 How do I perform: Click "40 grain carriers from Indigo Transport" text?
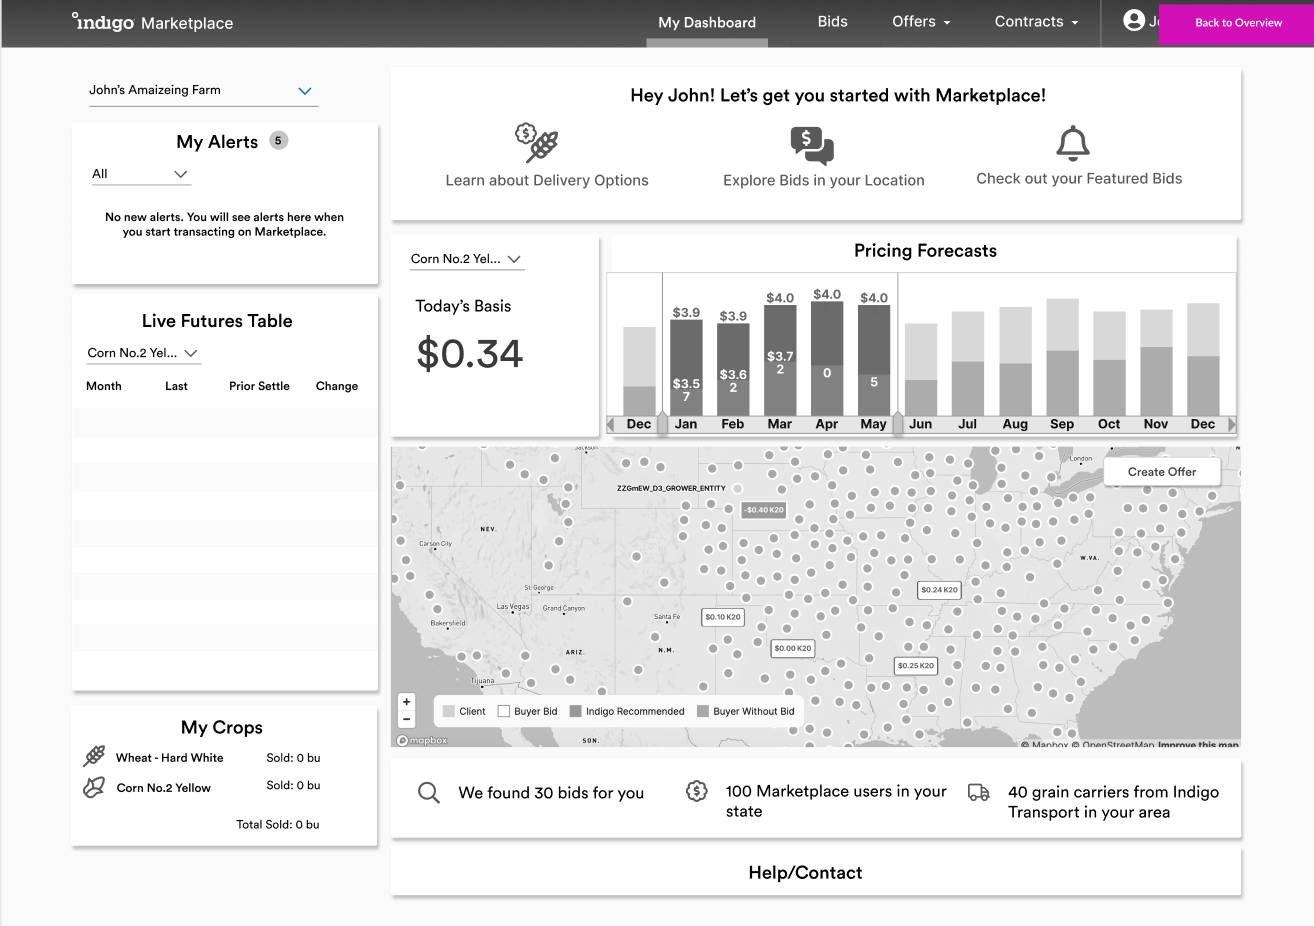[x=1113, y=802]
